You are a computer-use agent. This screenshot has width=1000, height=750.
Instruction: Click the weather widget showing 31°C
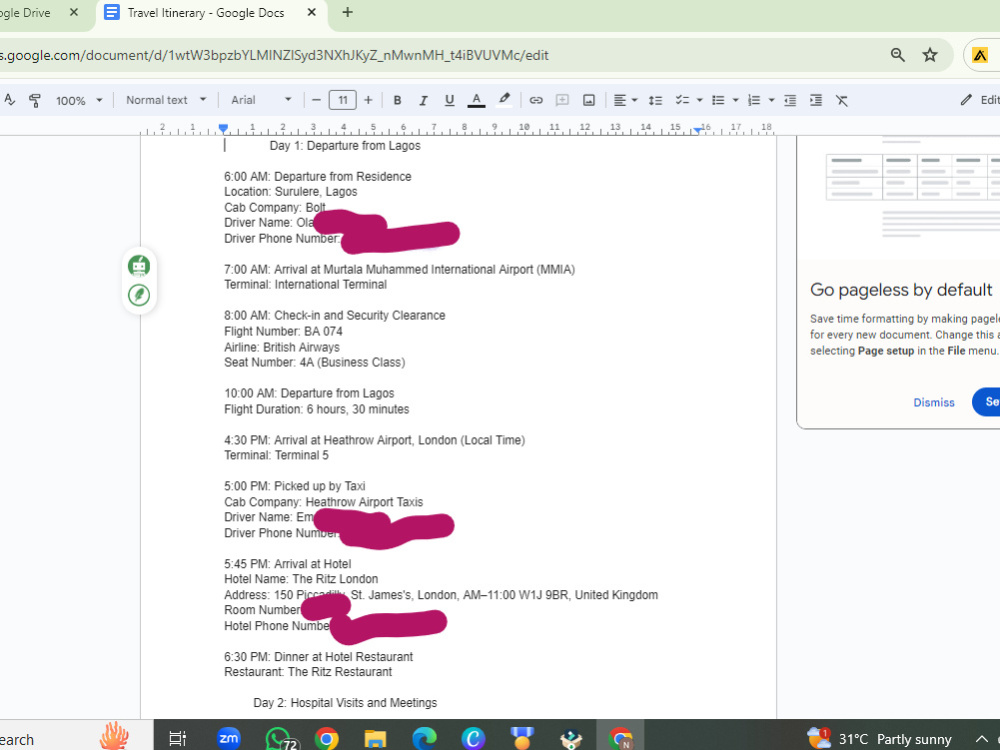tap(880, 739)
